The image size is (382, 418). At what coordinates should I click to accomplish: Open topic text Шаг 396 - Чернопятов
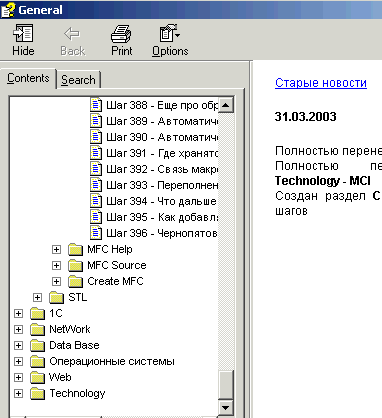pos(162,233)
